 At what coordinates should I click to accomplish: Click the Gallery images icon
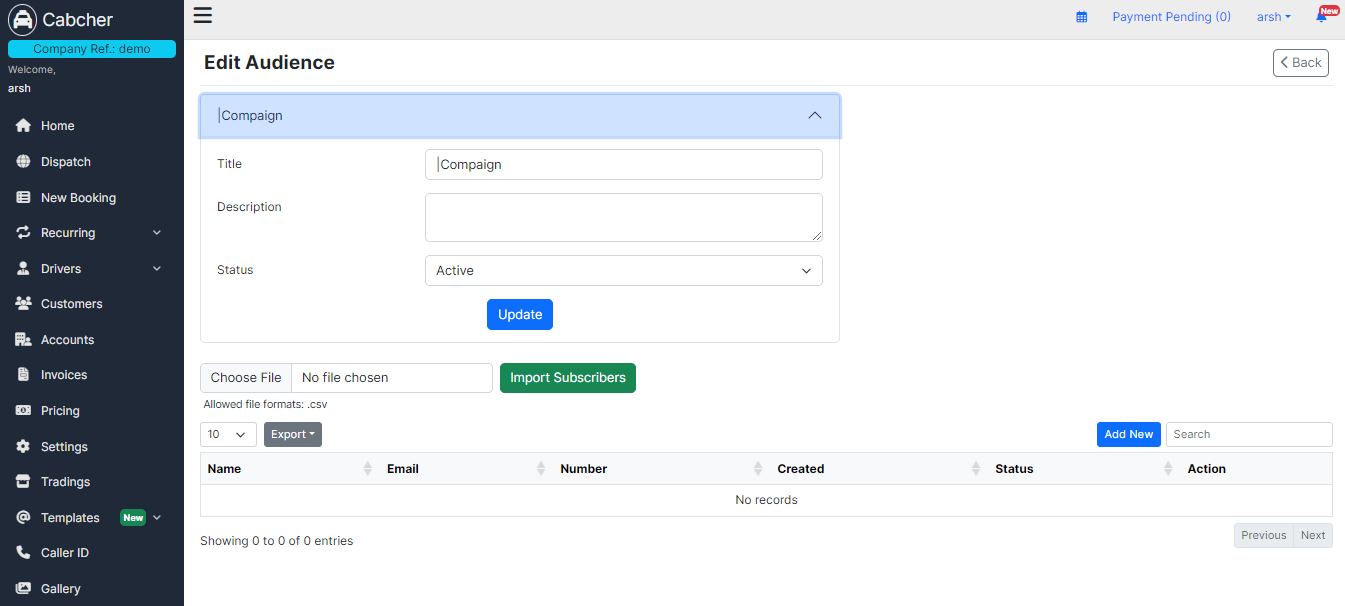23,589
